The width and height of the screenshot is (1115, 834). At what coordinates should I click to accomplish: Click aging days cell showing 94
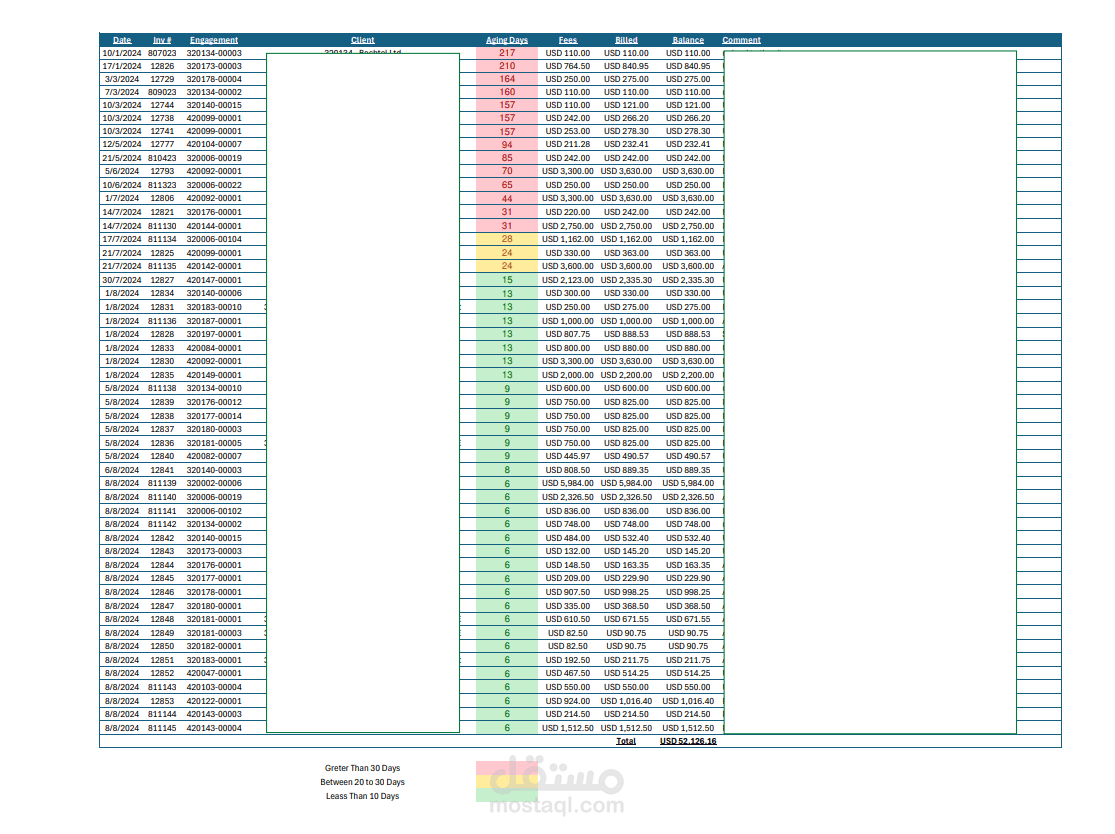pyautogui.click(x=507, y=144)
